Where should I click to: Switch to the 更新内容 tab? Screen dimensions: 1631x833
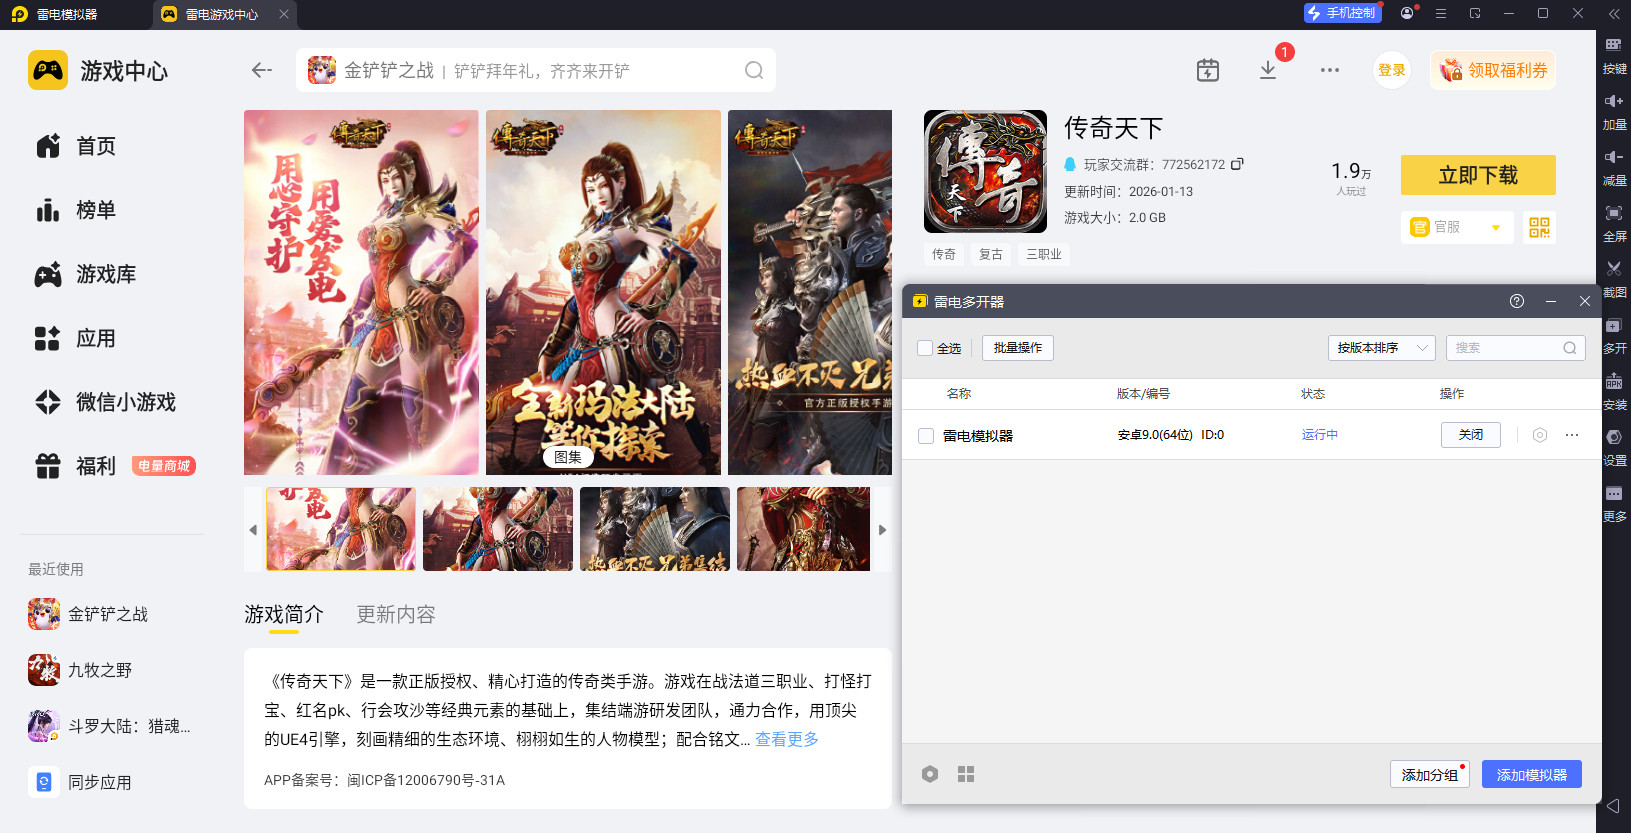click(x=396, y=614)
